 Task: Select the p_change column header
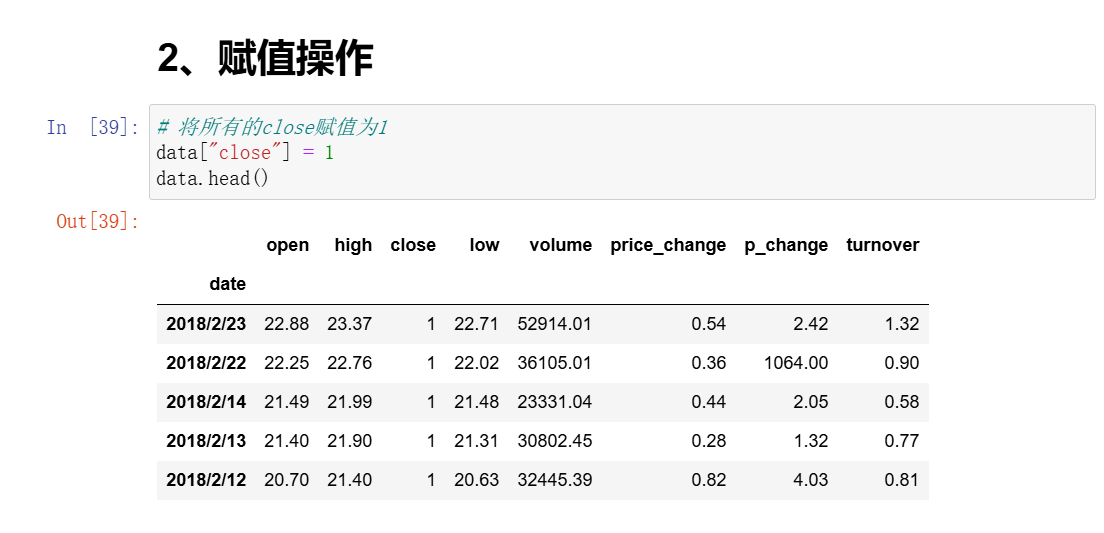[x=786, y=245]
